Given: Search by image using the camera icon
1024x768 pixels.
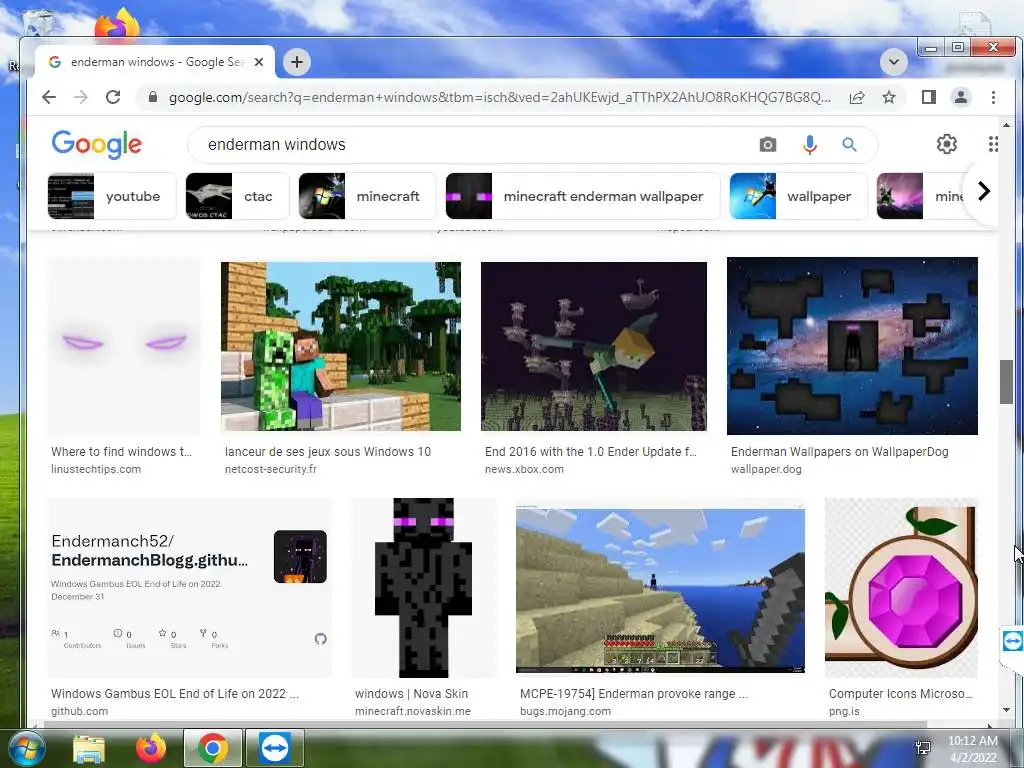Looking at the screenshot, I should [x=768, y=144].
